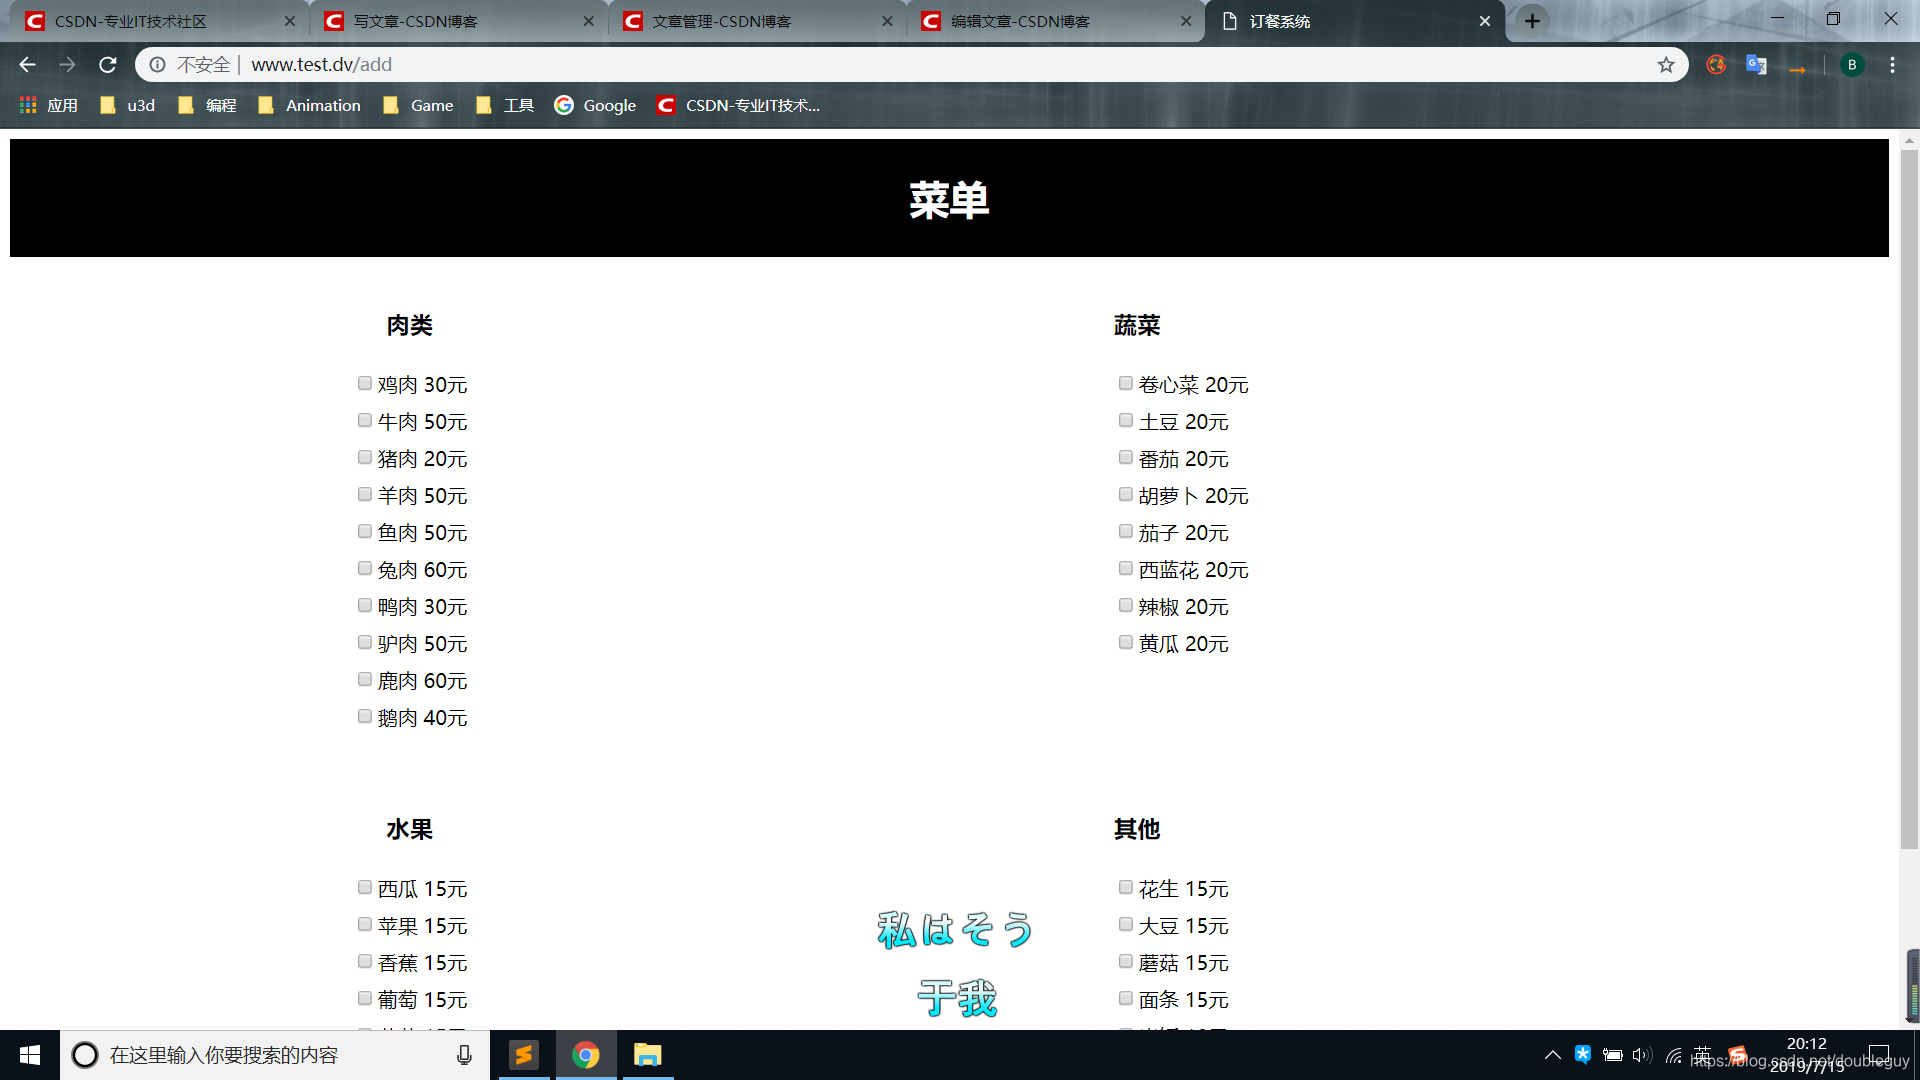Select the 西瓜 15元 checkbox

point(365,888)
